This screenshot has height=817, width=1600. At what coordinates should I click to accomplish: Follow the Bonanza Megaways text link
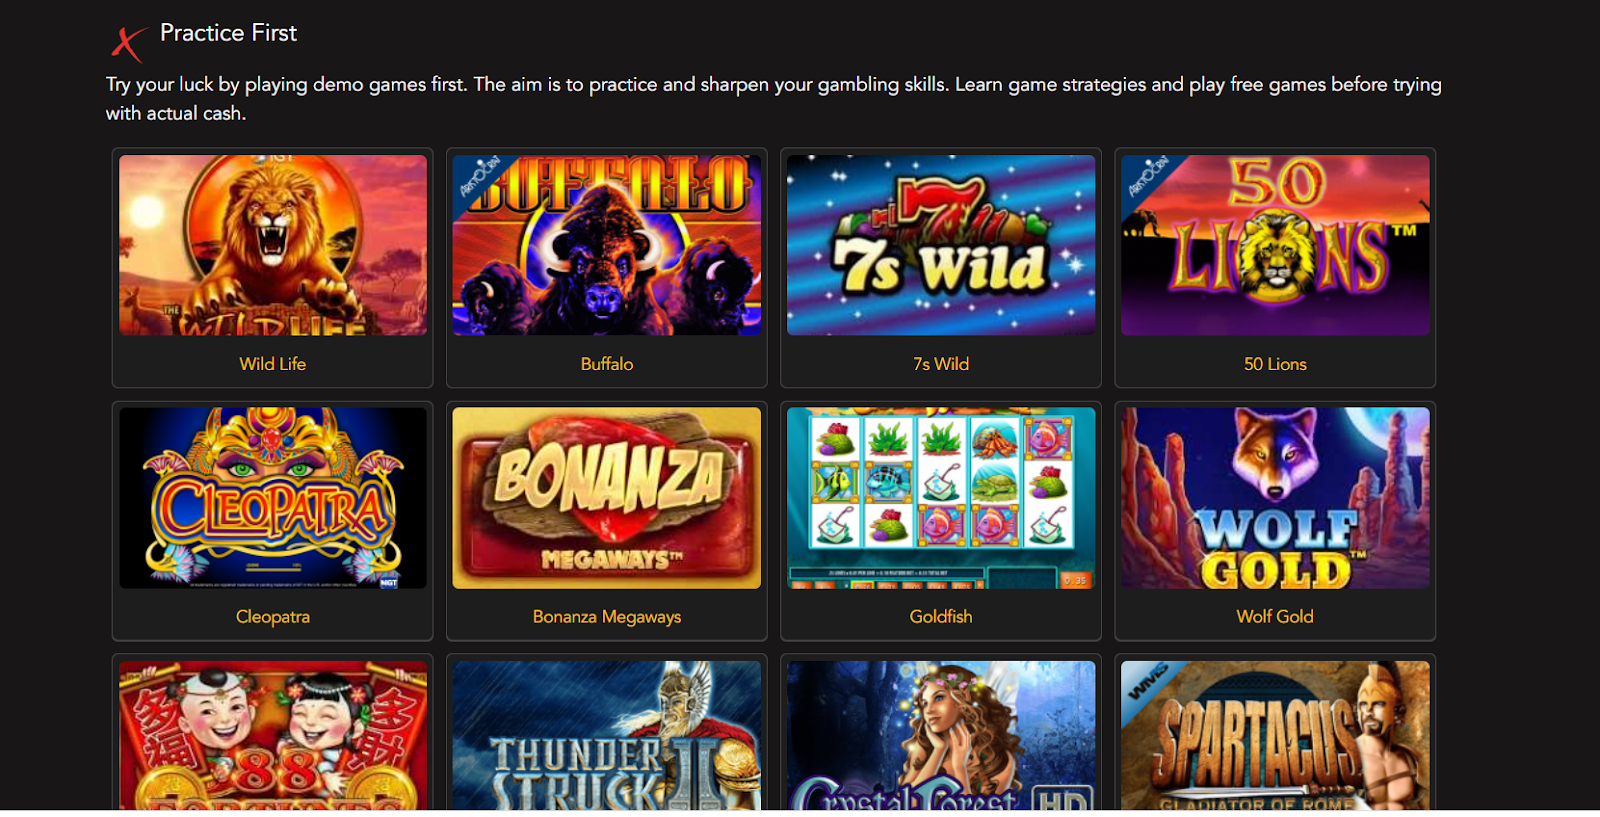point(607,617)
